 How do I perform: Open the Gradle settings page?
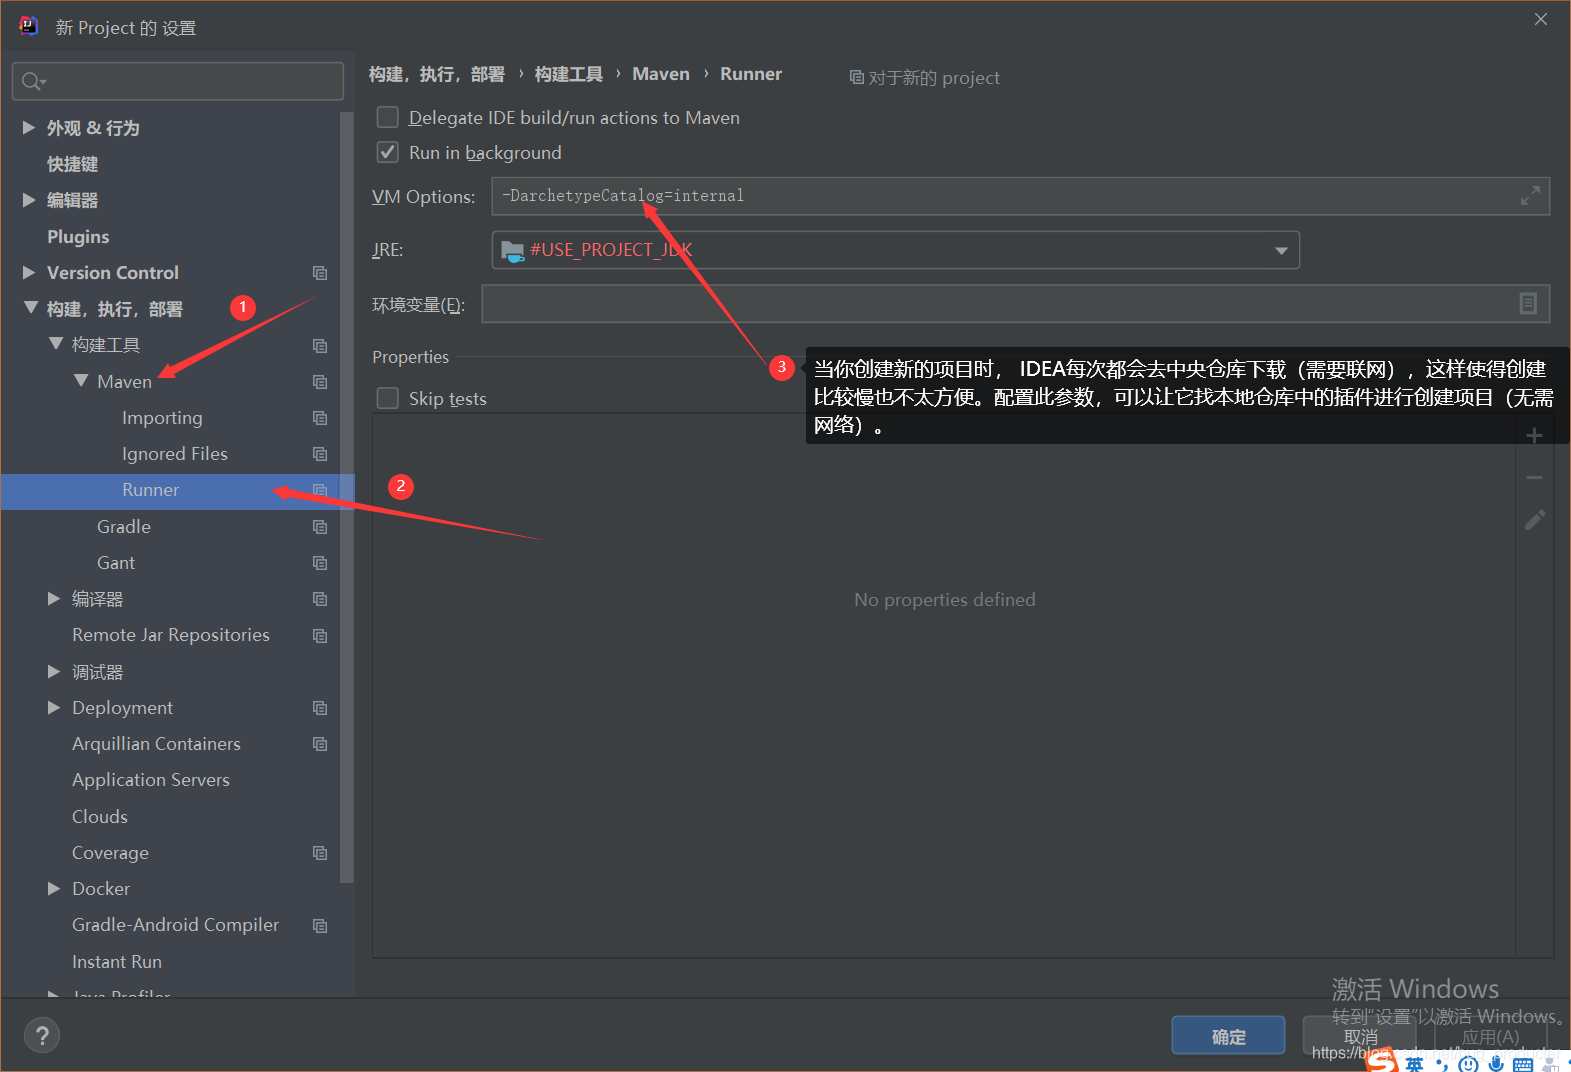pyautogui.click(x=124, y=526)
